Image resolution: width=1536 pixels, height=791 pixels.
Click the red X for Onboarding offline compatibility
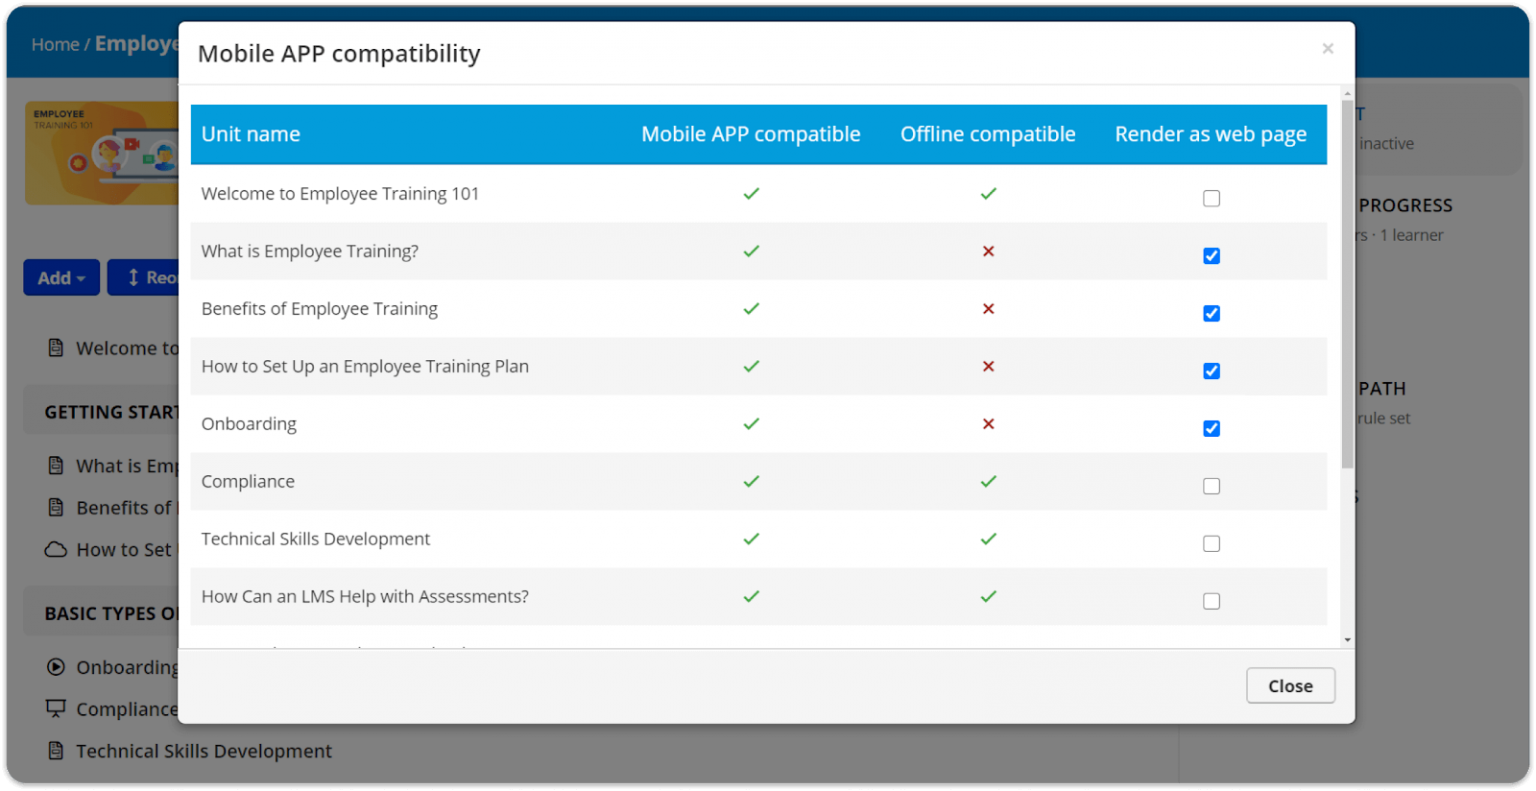[x=988, y=423]
